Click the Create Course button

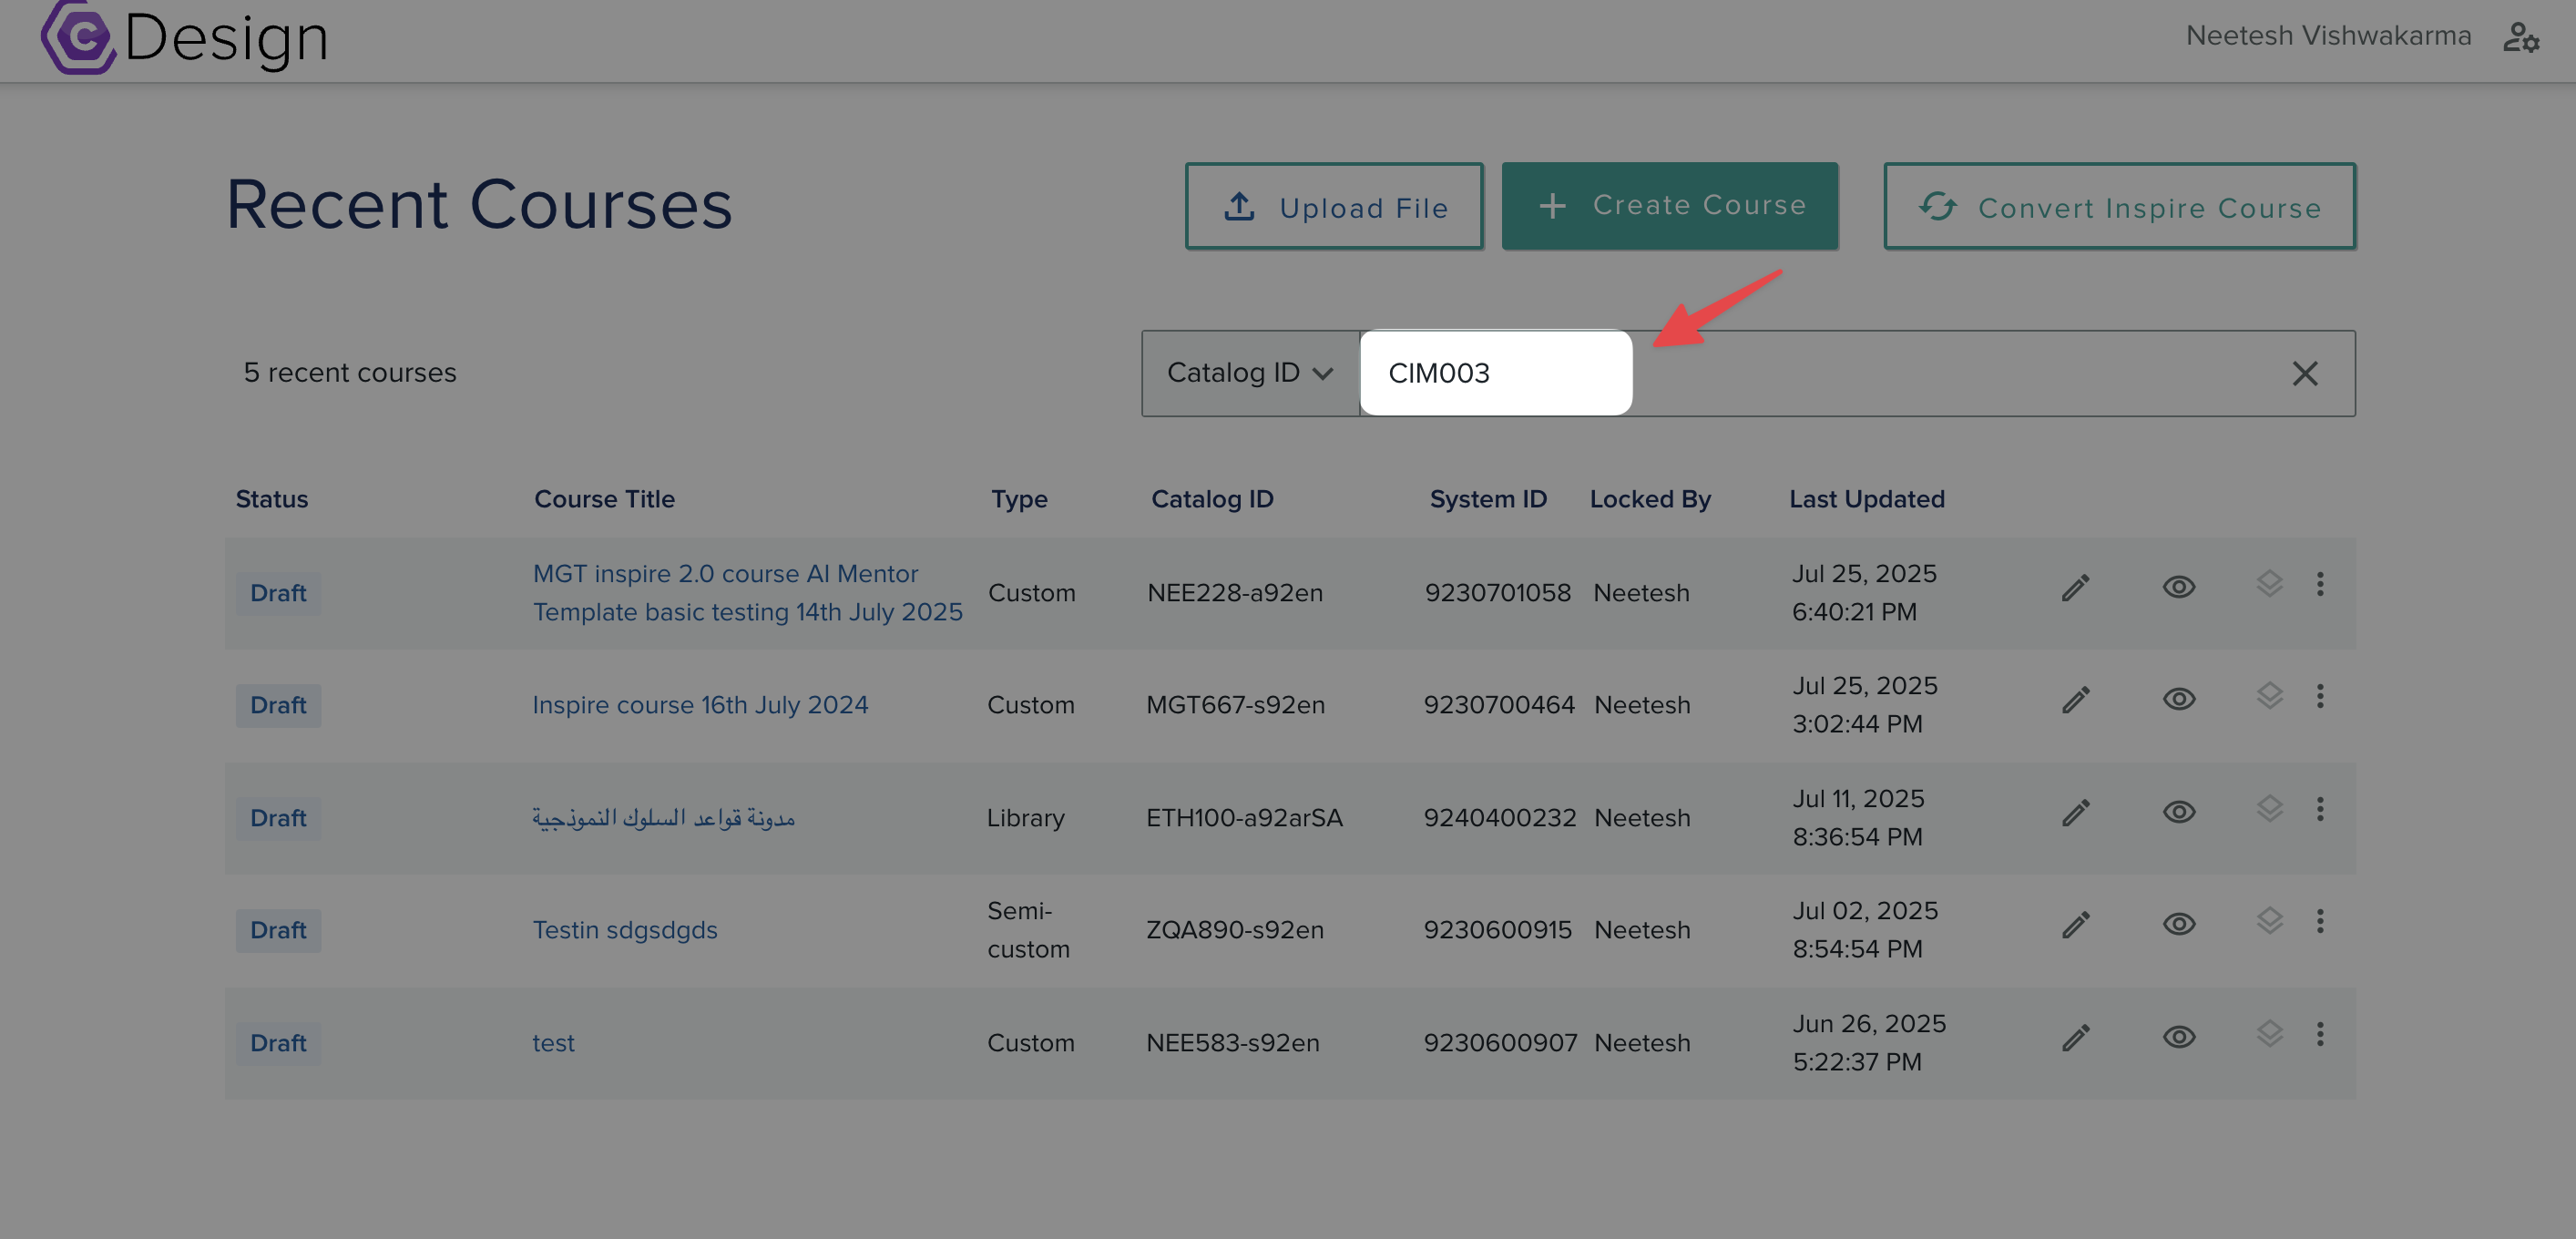[1669, 205]
